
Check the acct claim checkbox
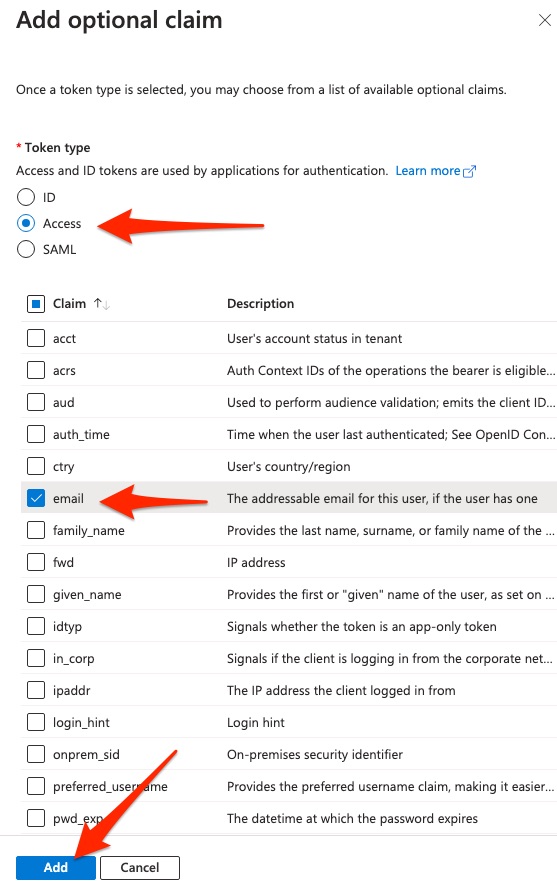(x=36, y=338)
